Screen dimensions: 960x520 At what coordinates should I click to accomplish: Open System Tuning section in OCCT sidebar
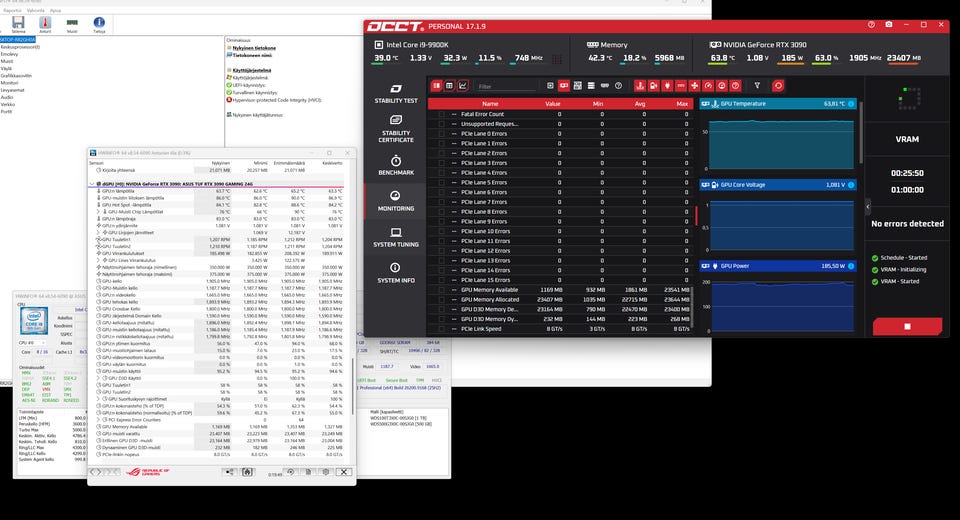click(396, 237)
